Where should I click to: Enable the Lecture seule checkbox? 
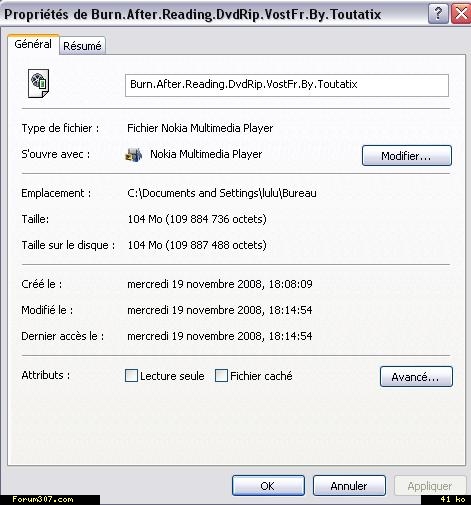(x=131, y=376)
